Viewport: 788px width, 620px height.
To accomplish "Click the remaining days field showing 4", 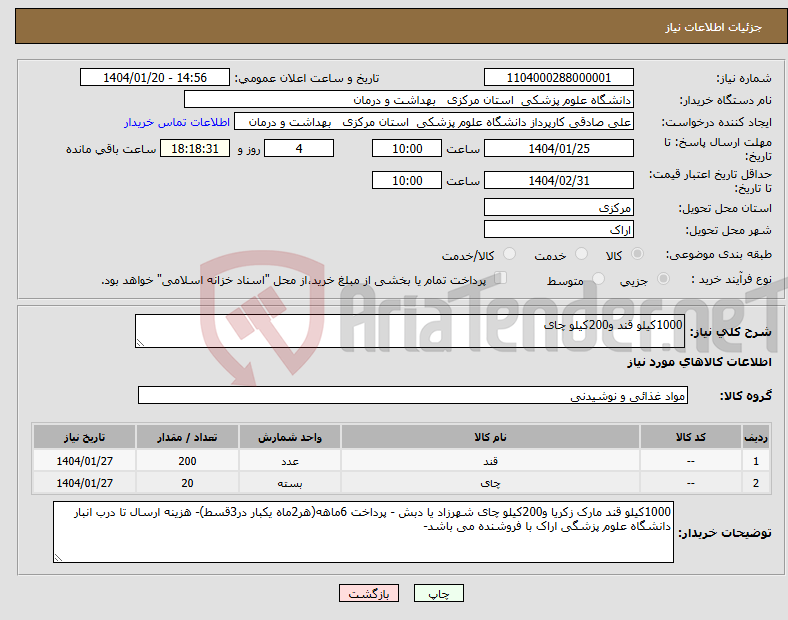I will 299,149.
